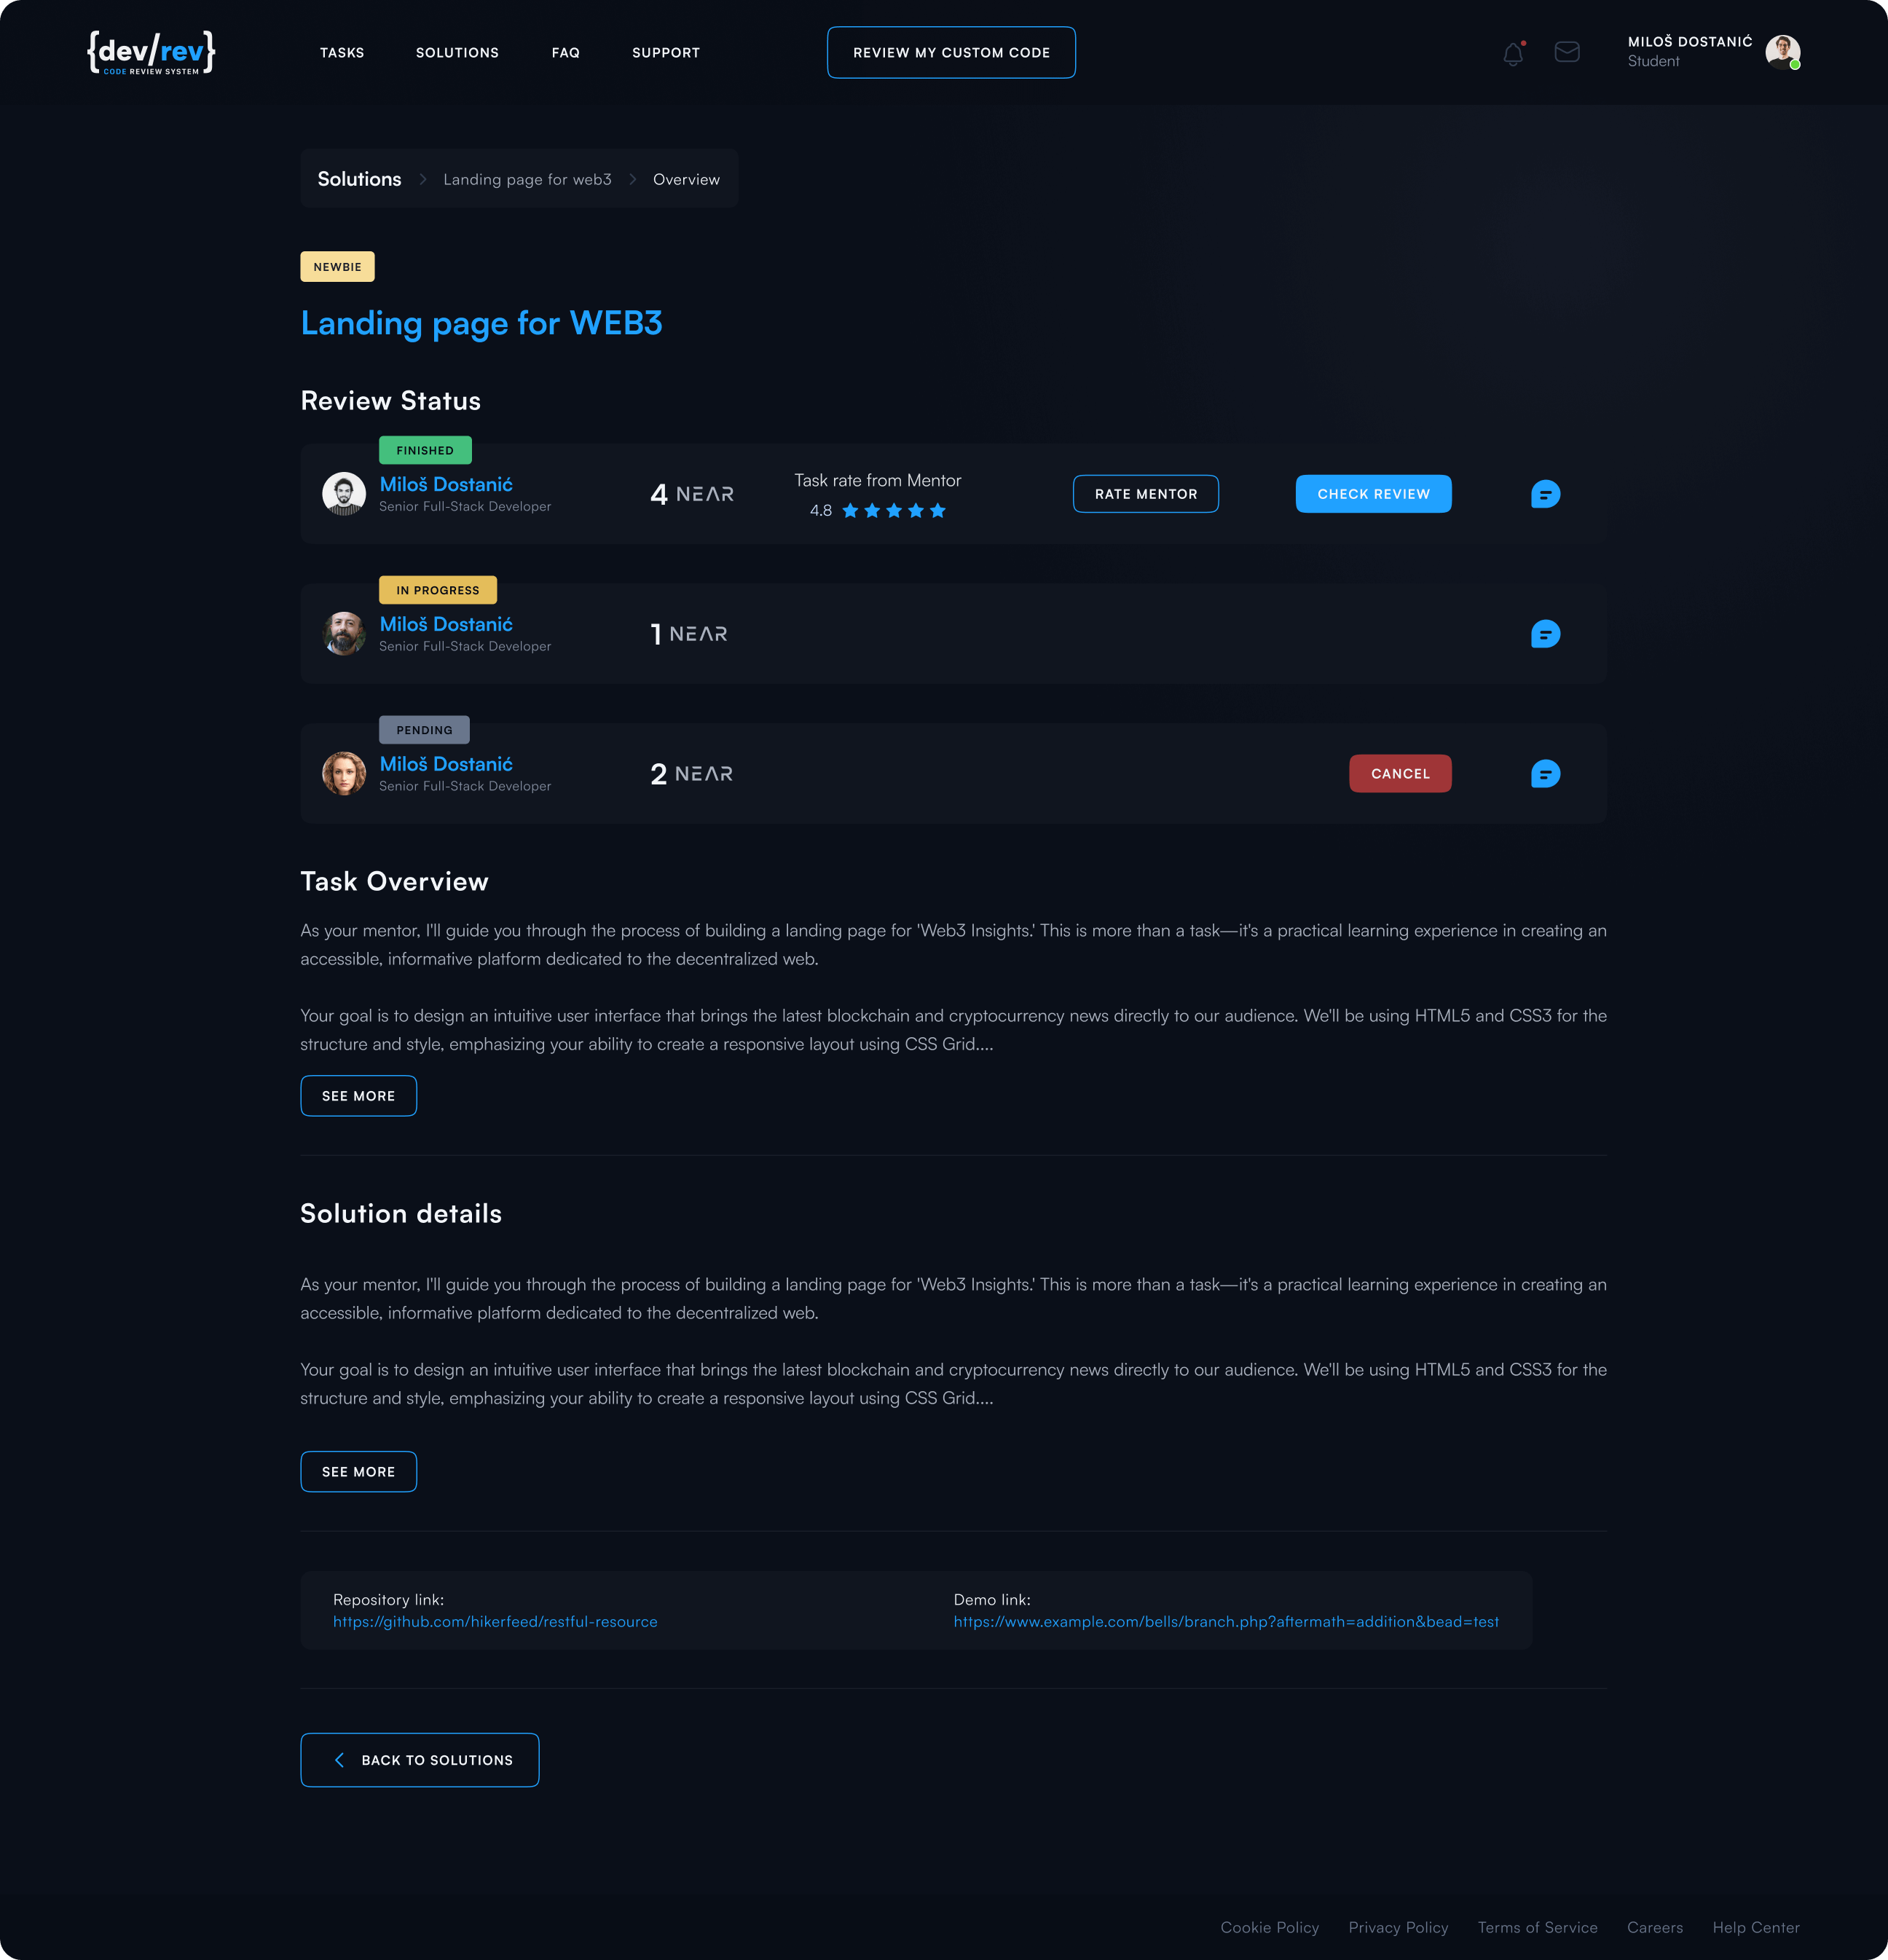Open the GitHub repository link
Viewport: 1888px width, 1960px height.
pyautogui.click(x=495, y=1622)
